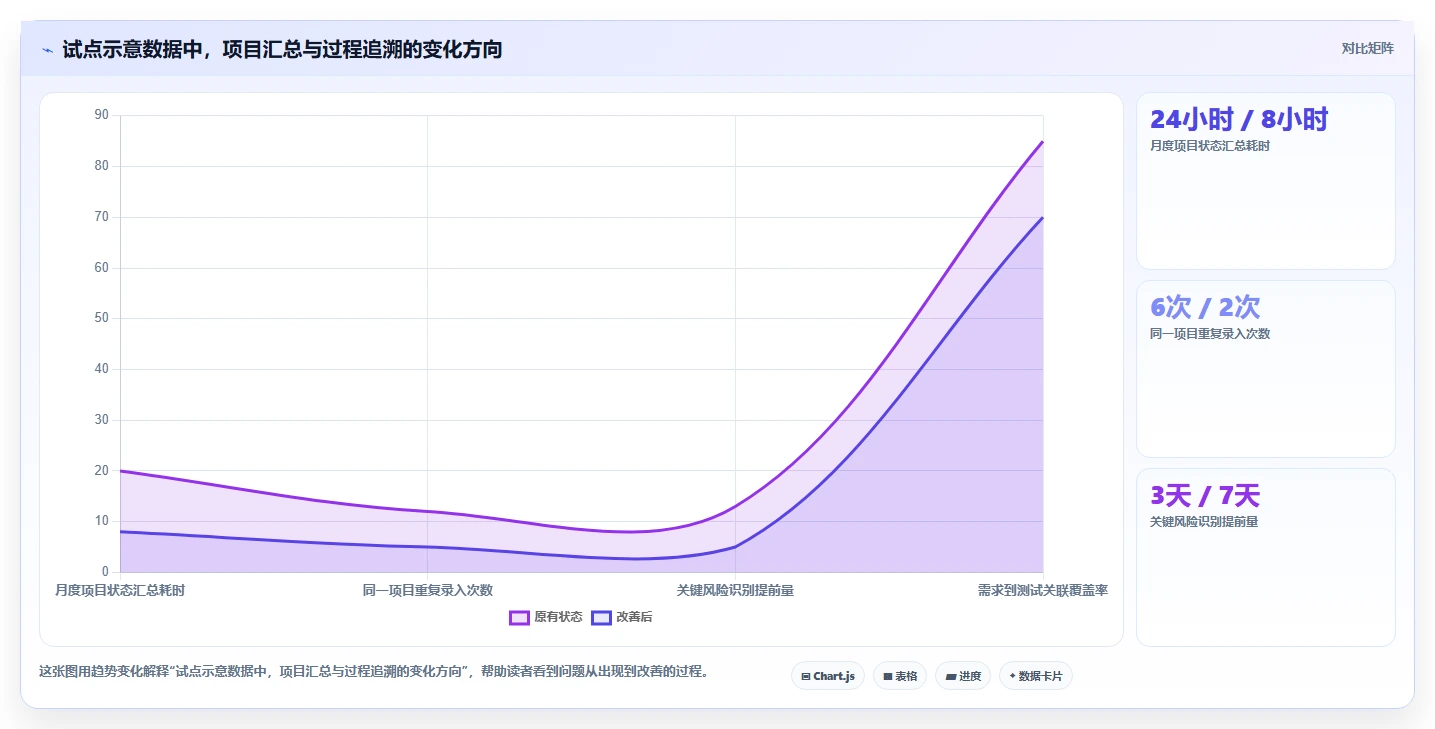Select the 数据卡片 tag chip
Screen dimensions: 1435x729
[x=1036, y=676]
